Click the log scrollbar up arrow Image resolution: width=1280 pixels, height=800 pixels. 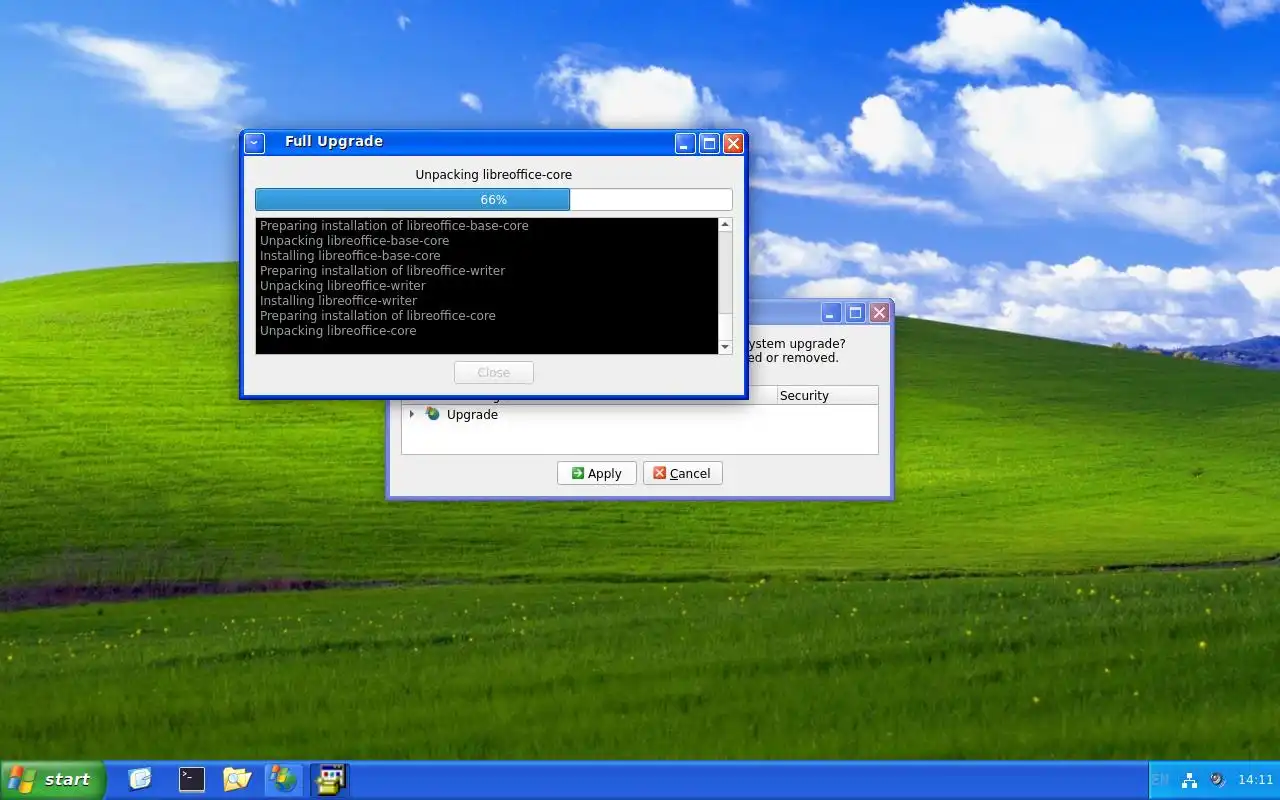click(726, 225)
